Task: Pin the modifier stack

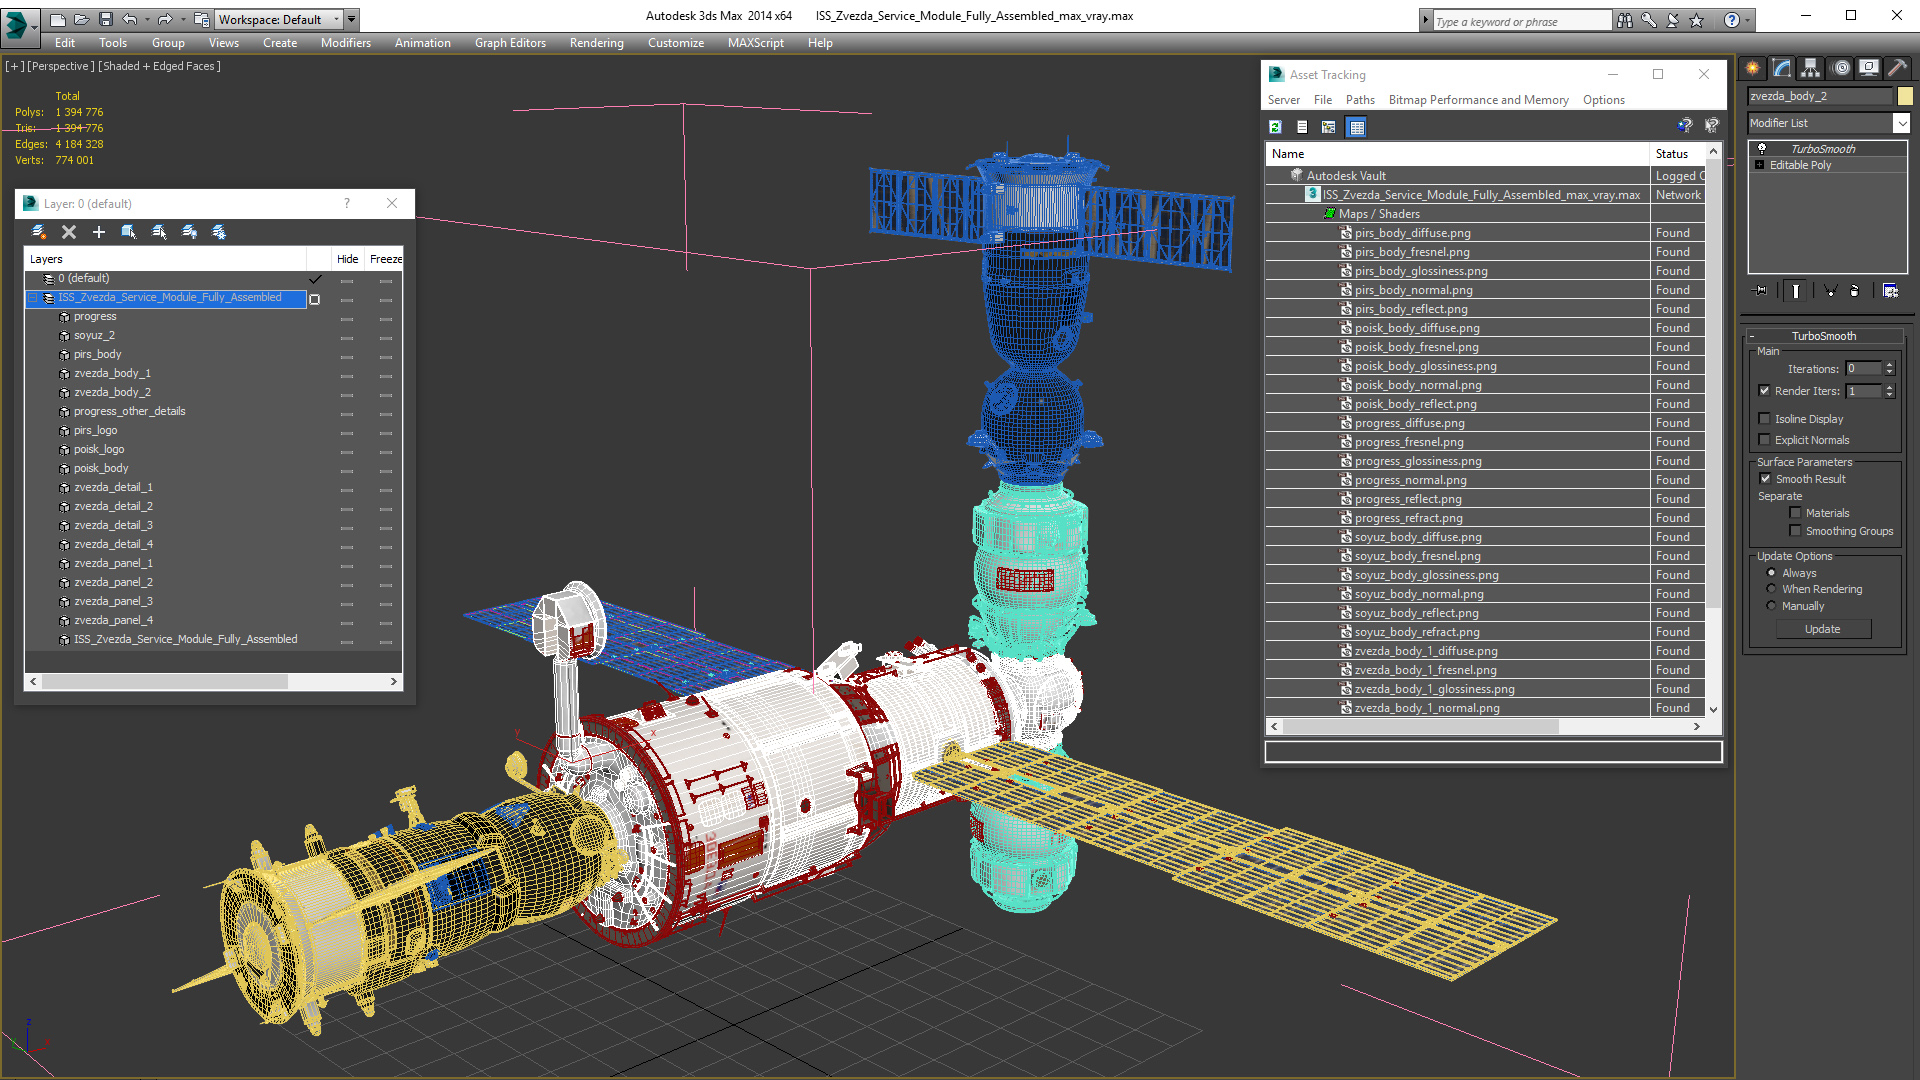Action: [x=1761, y=291]
